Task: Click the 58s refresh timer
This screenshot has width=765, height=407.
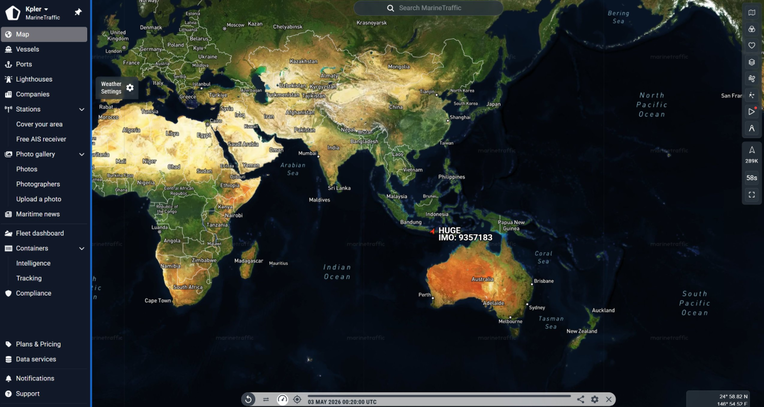Action: [751, 178]
